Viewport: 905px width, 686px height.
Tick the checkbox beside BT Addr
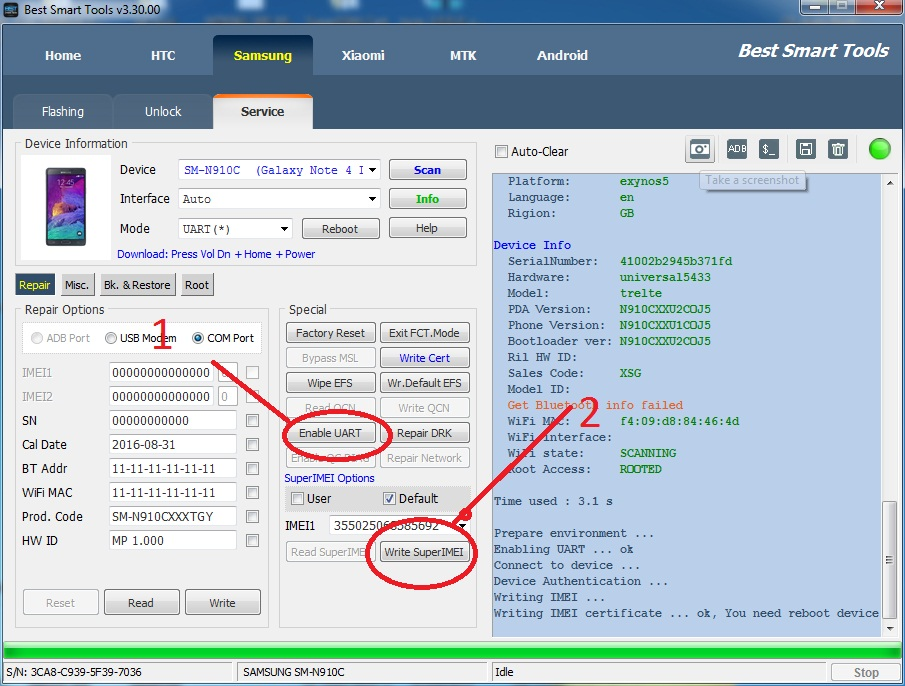pyautogui.click(x=252, y=468)
